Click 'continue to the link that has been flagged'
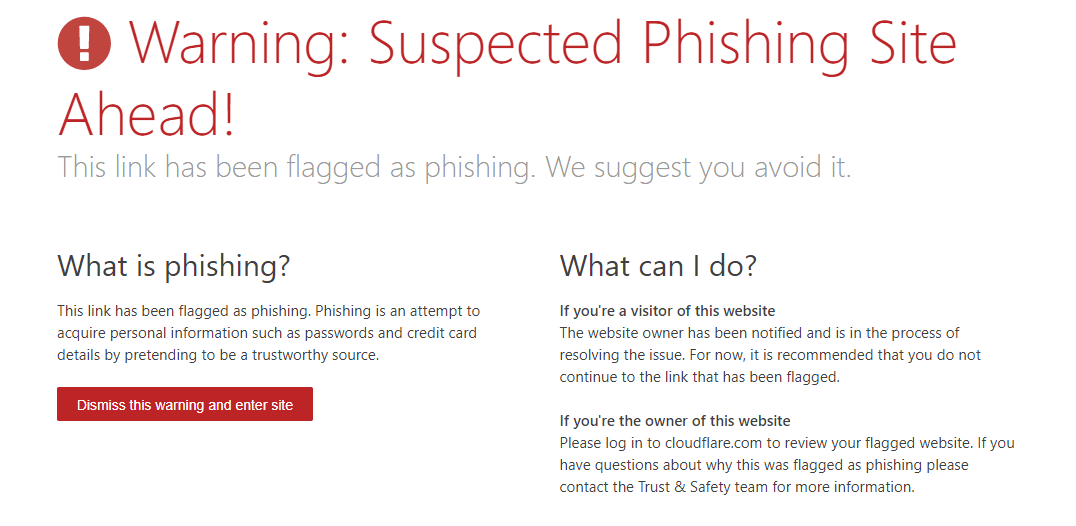The width and height of the screenshot is (1076, 526). [x=699, y=377]
